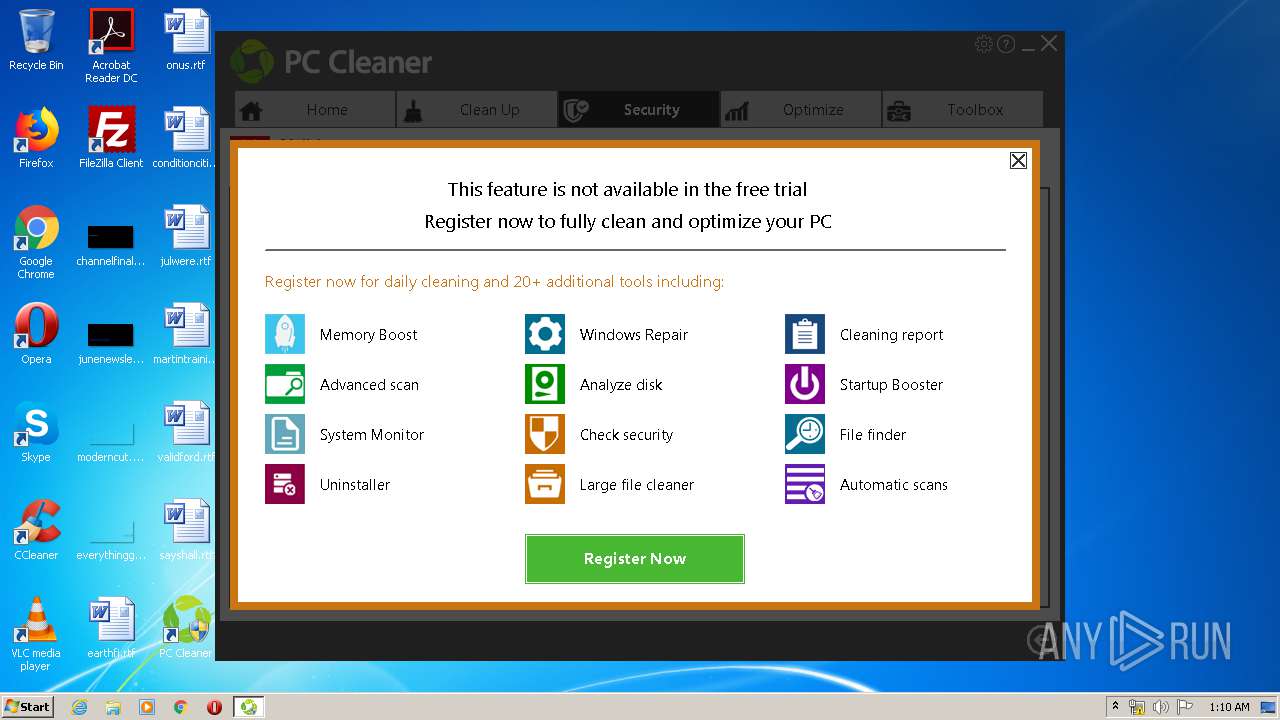Click the Memory Boost label
The image size is (1280, 720).
click(x=369, y=335)
